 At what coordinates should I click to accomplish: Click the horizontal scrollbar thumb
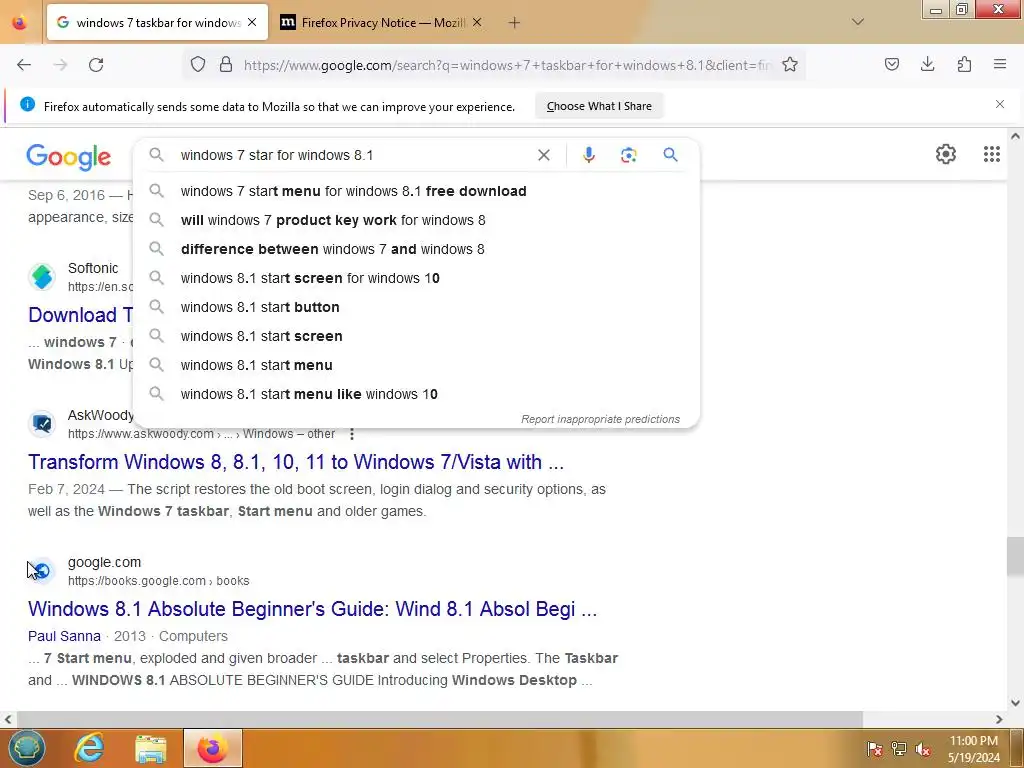pos(439,719)
